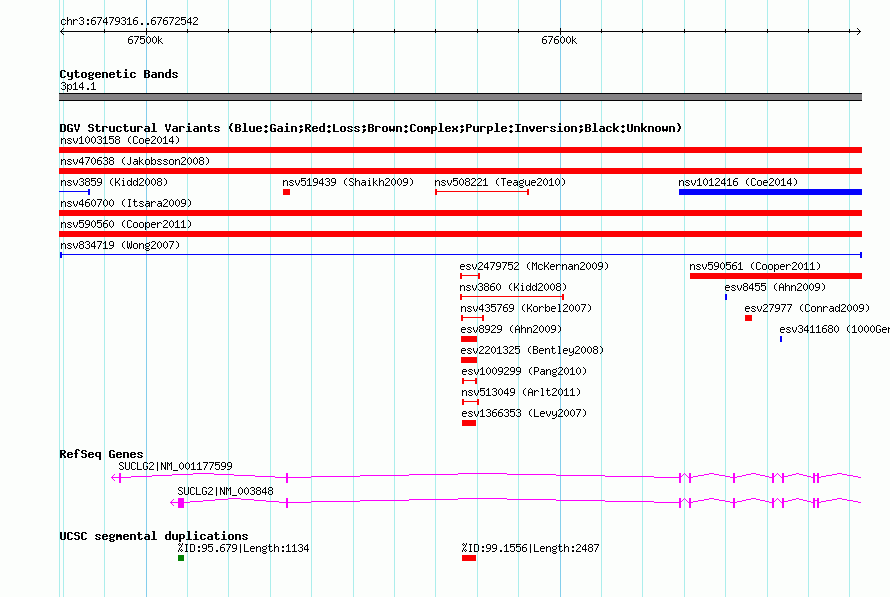Click the esv1009299 (Pang2010) label
The height and width of the screenshot is (597, 890).
(x=524, y=371)
